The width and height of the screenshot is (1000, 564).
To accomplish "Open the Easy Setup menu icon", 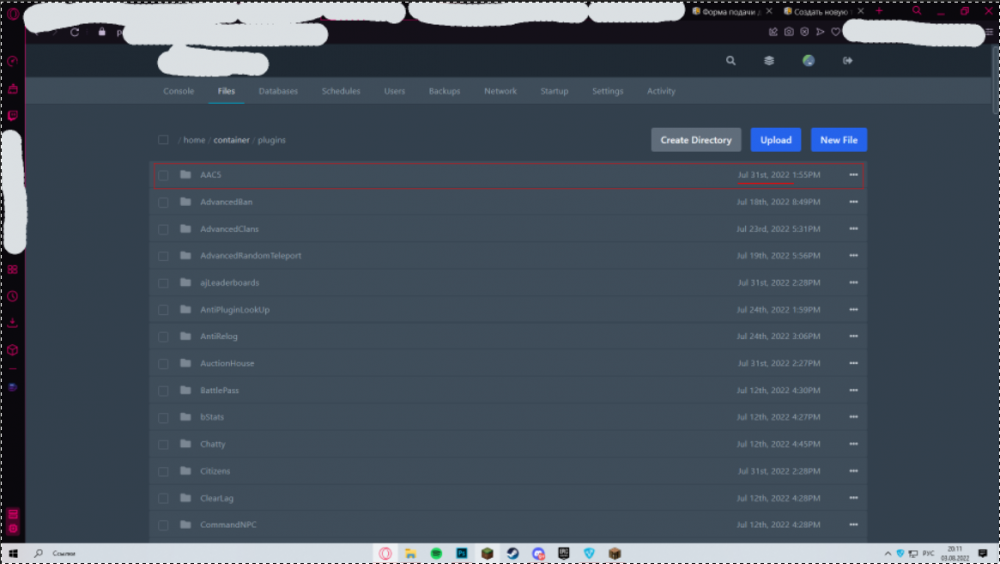I will tap(990, 32).
